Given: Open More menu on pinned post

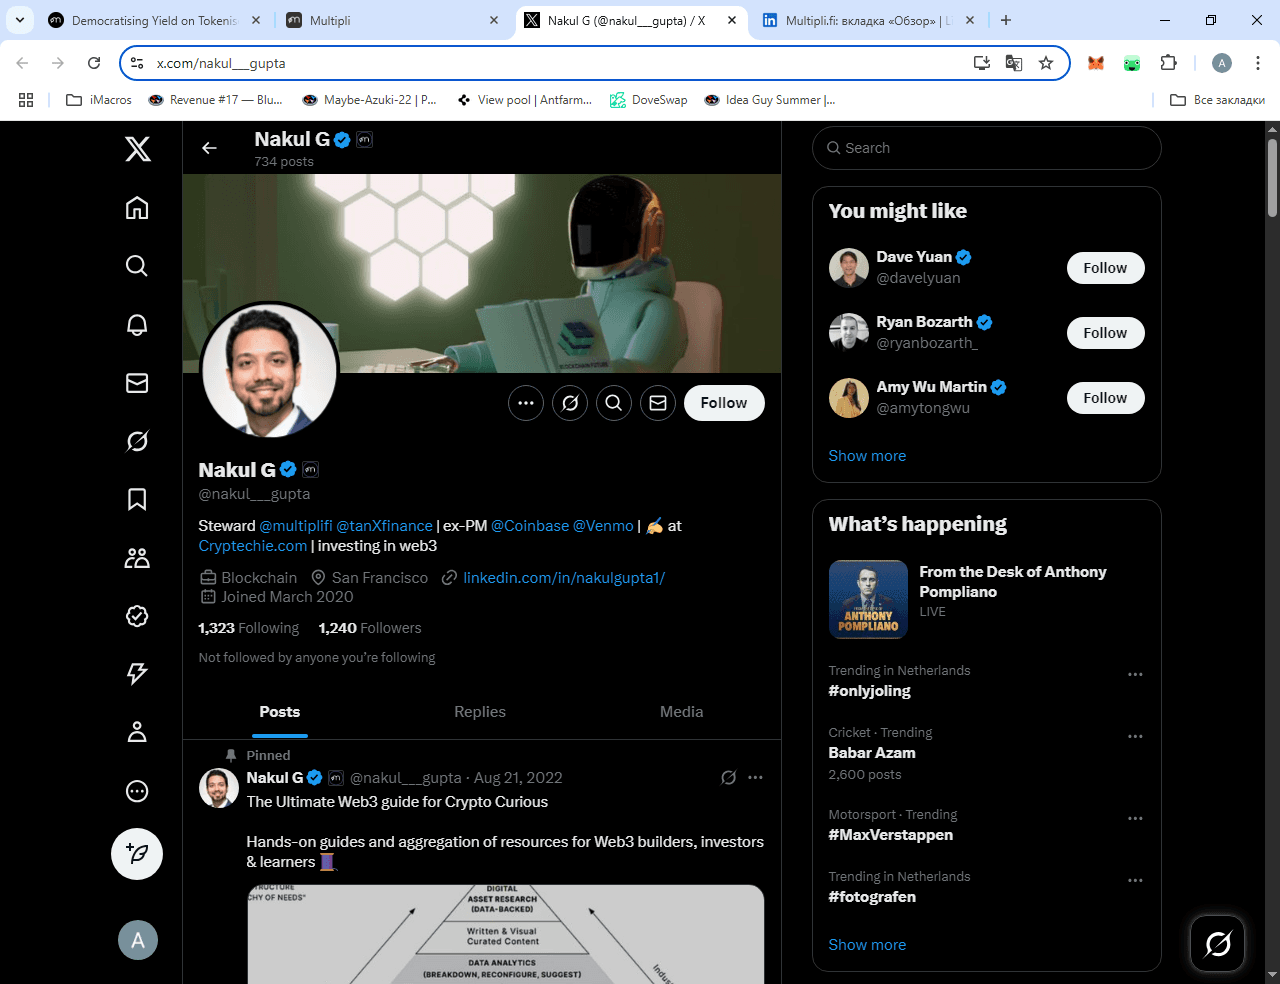Looking at the screenshot, I should [755, 778].
